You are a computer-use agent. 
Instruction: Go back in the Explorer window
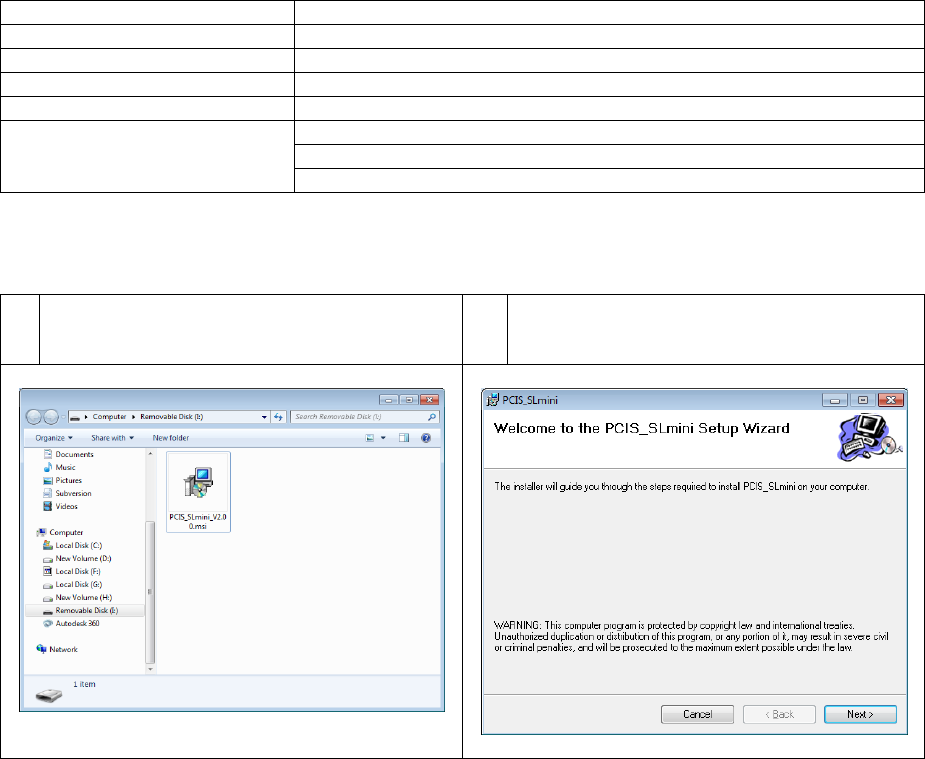click(34, 417)
